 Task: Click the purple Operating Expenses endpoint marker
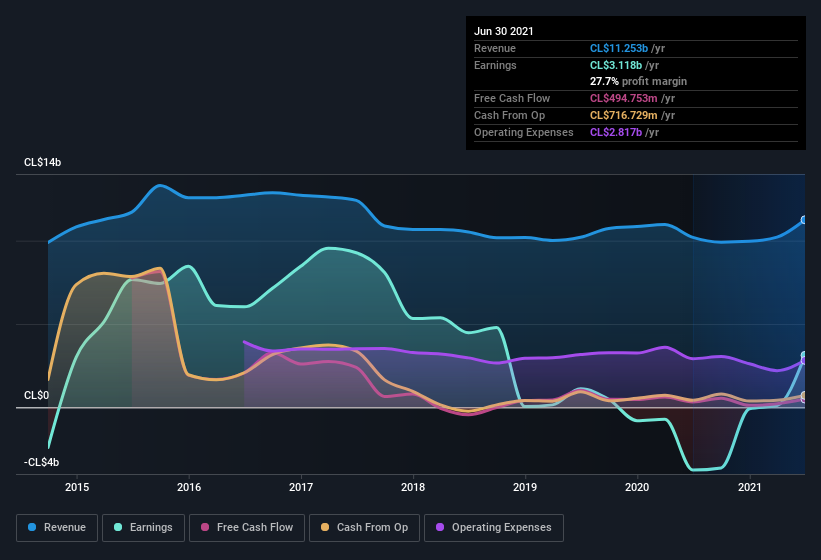click(x=804, y=361)
